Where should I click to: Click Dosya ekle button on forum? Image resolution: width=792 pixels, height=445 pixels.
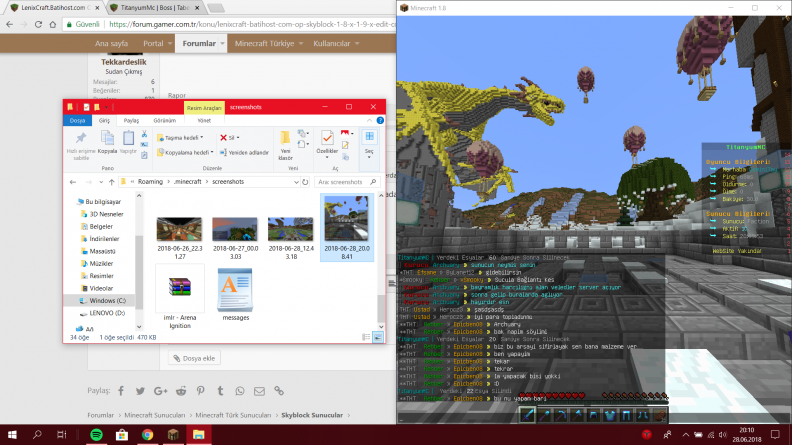tap(194, 358)
